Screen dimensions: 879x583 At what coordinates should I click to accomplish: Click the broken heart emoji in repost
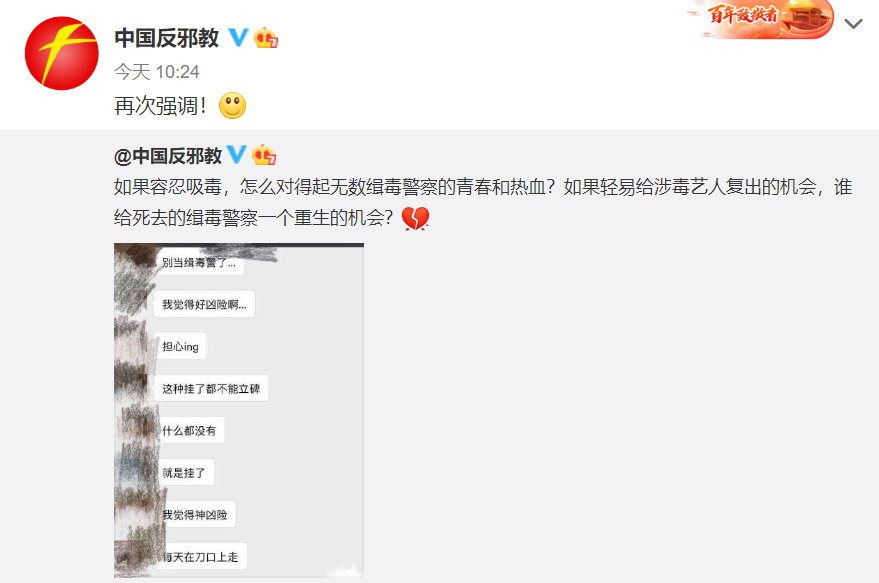pyautogui.click(x=415, y=218)
